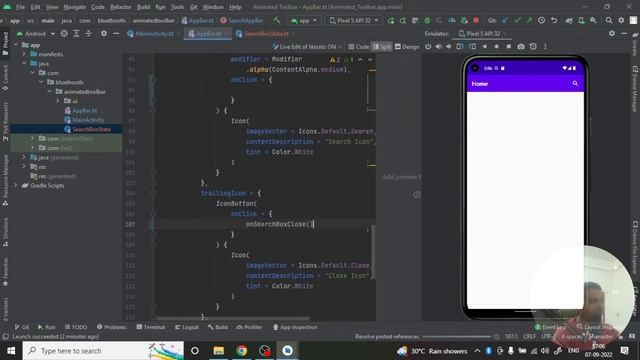Screen dimensions: 640x360
Task: Click the emulator rotate left icon
Action: (x=460, y=47)
